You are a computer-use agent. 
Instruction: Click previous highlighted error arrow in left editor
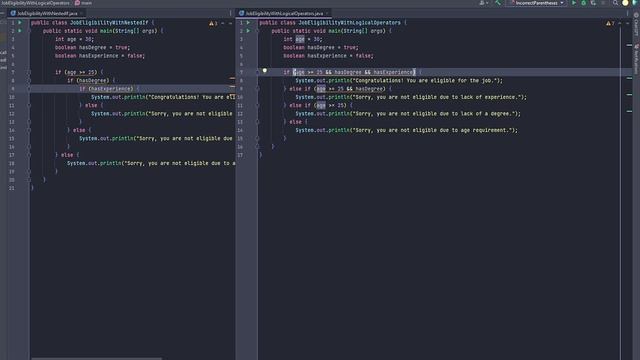(223, 24)
